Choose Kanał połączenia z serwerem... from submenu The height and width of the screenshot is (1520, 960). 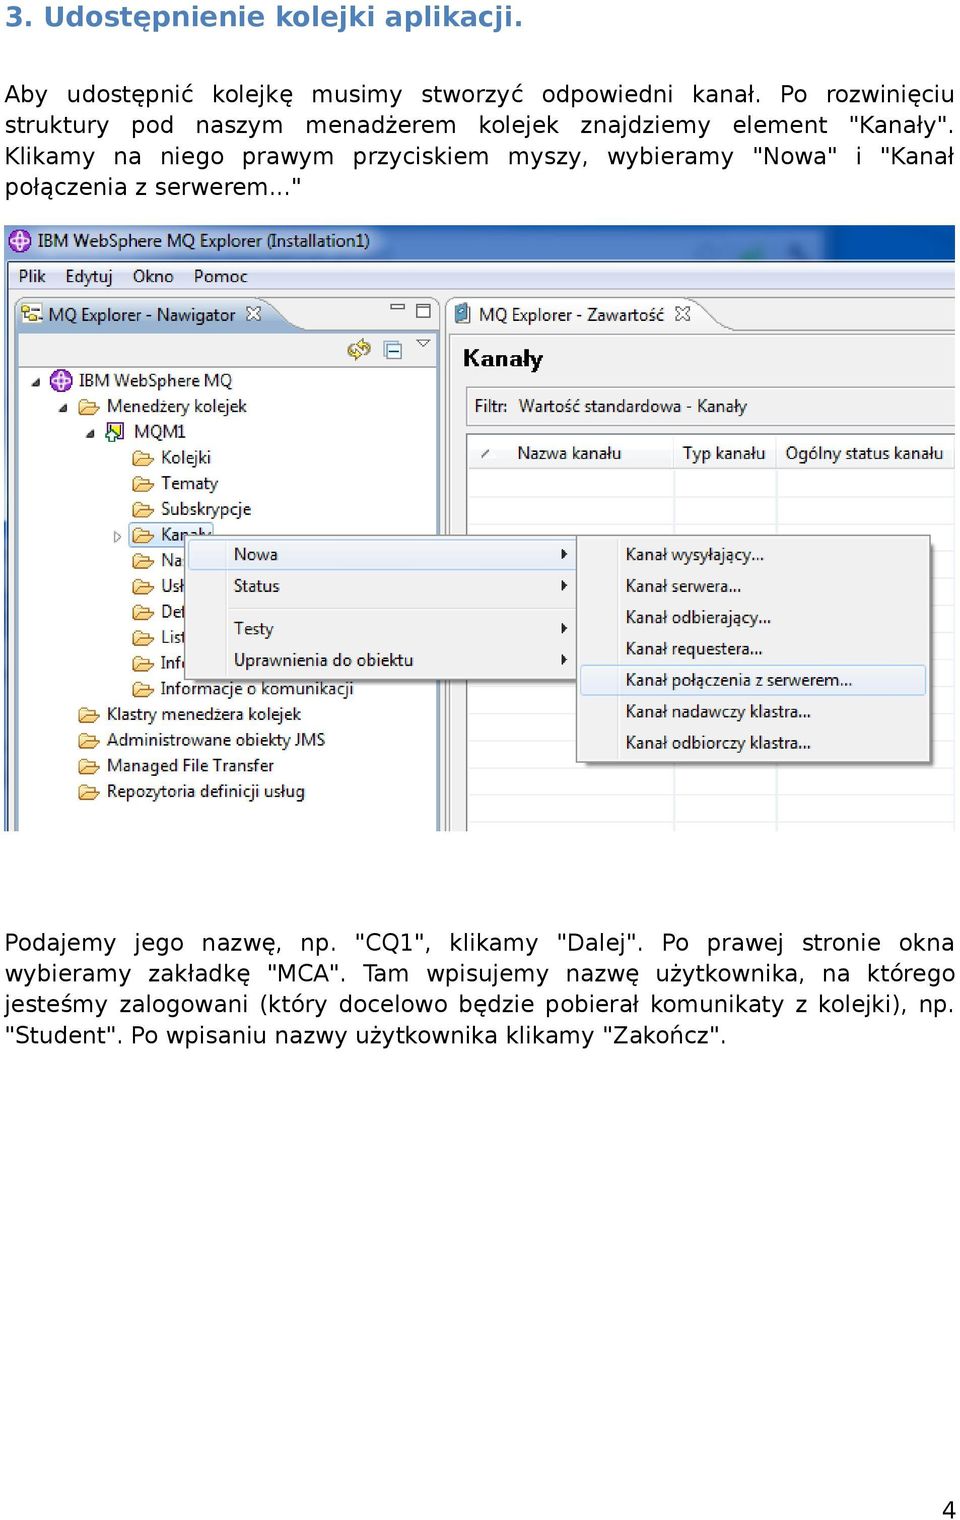pos(753,680)
